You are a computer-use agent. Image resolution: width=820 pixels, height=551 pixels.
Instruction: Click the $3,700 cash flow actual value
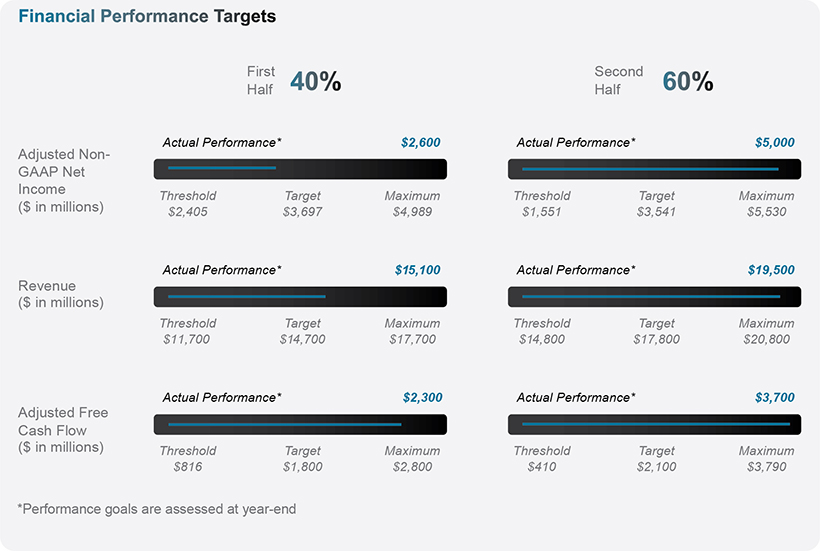pyautogui.click(x=774, y=398)
